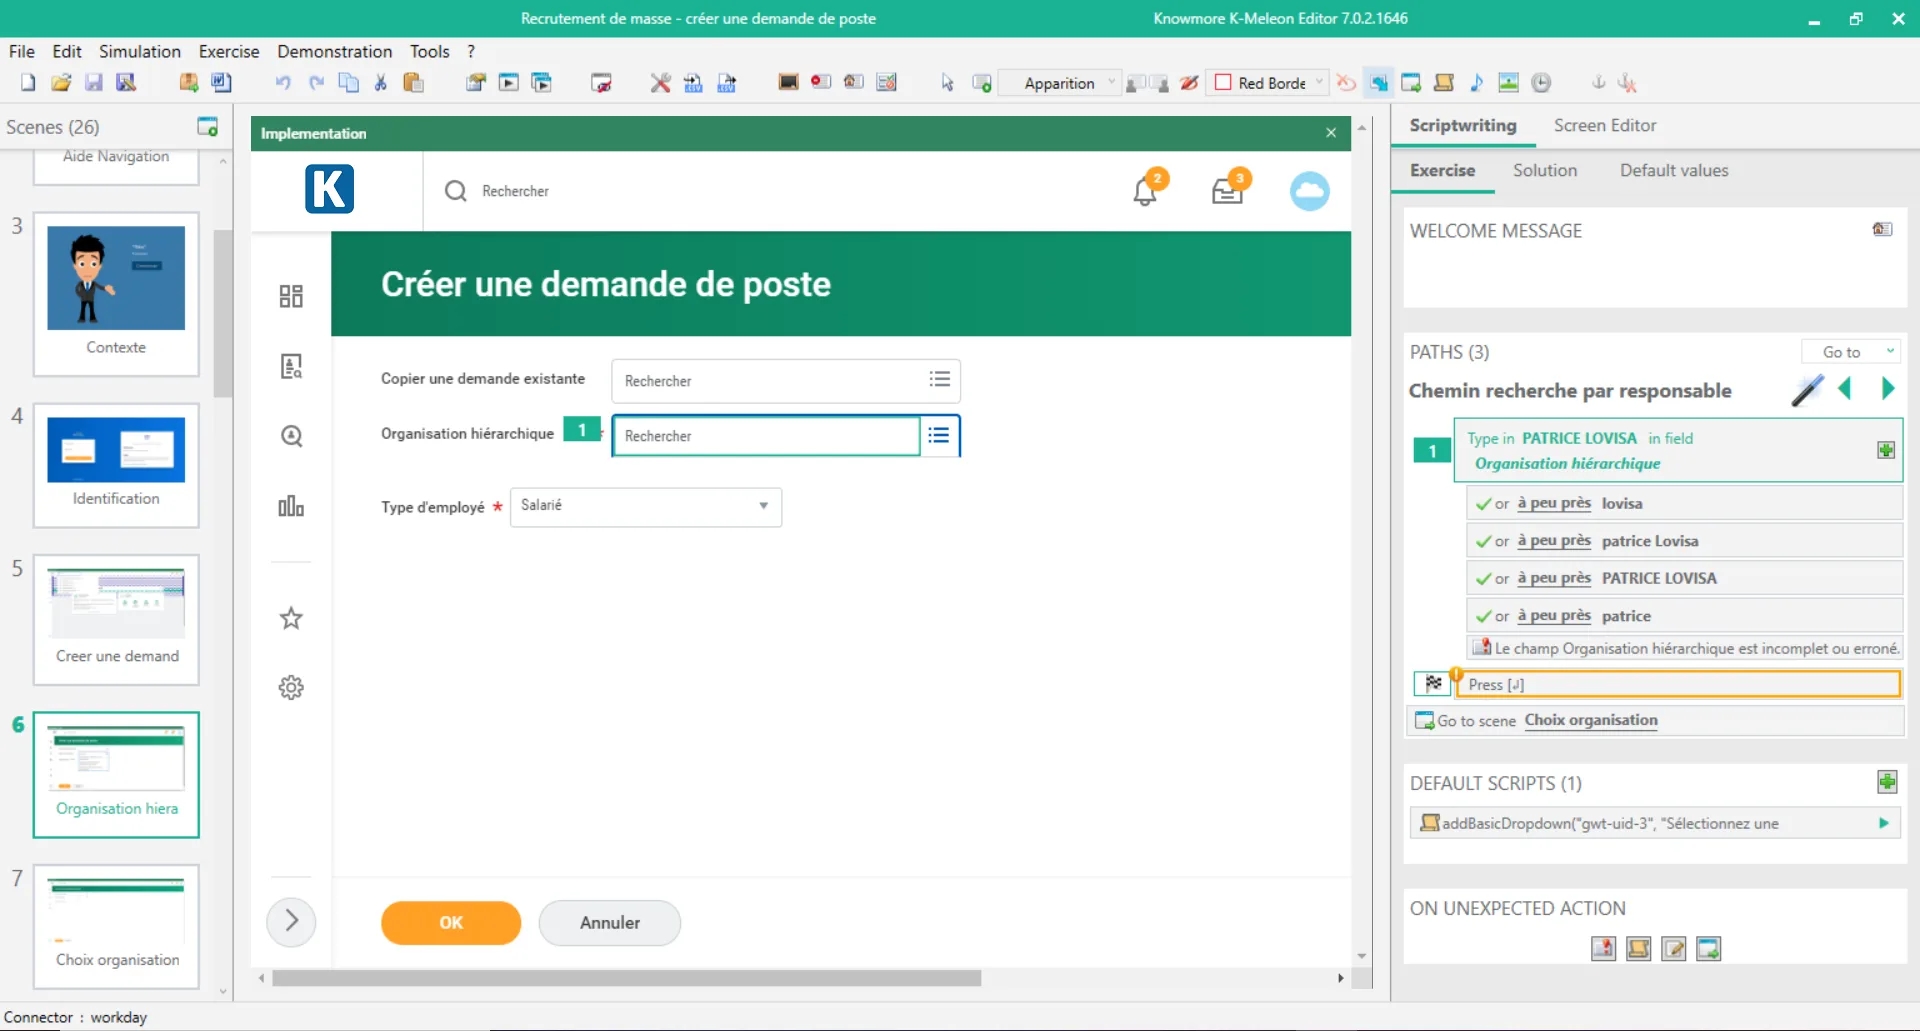Add a default script with green plus

click(1887, 782)
